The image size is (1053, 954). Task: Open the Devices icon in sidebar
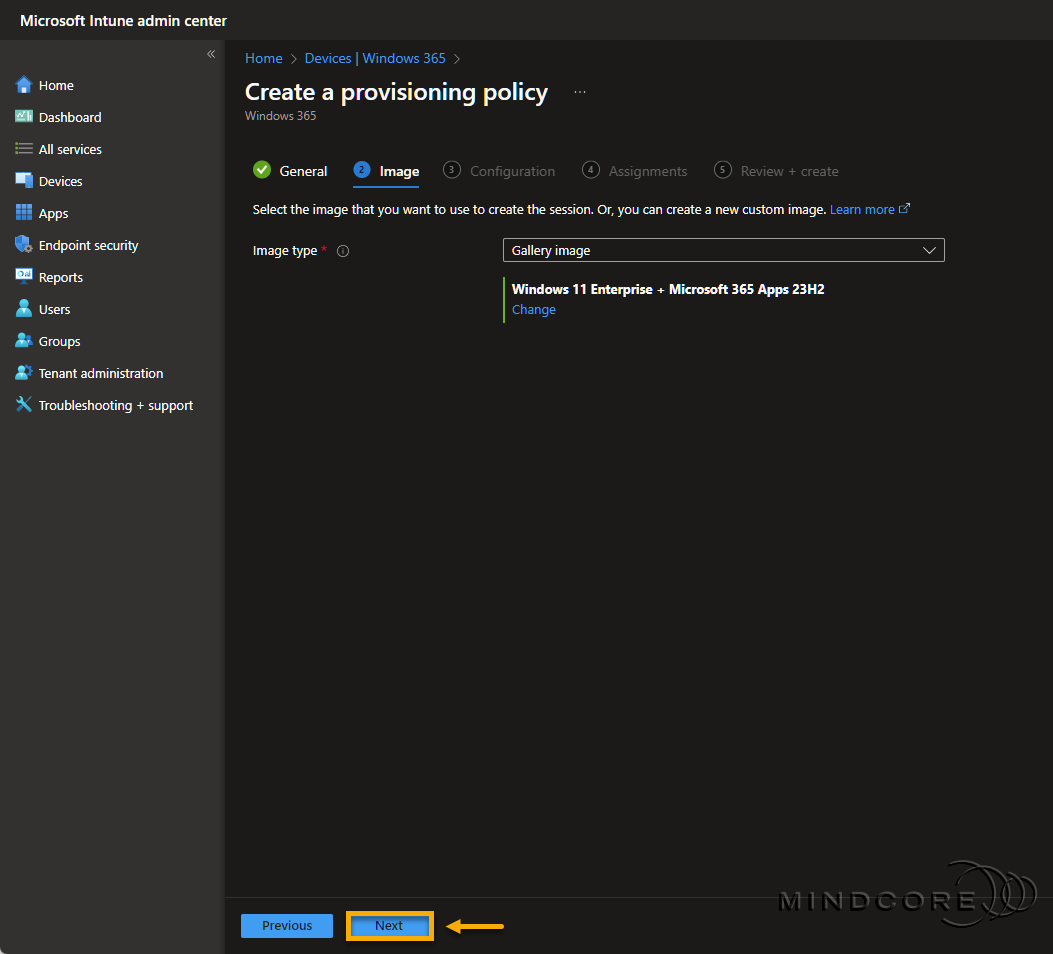24,181
